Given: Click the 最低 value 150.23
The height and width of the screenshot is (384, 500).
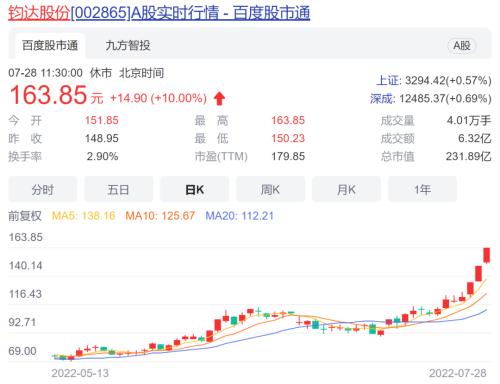Looking at the screenshot, I should pos(288,138).
